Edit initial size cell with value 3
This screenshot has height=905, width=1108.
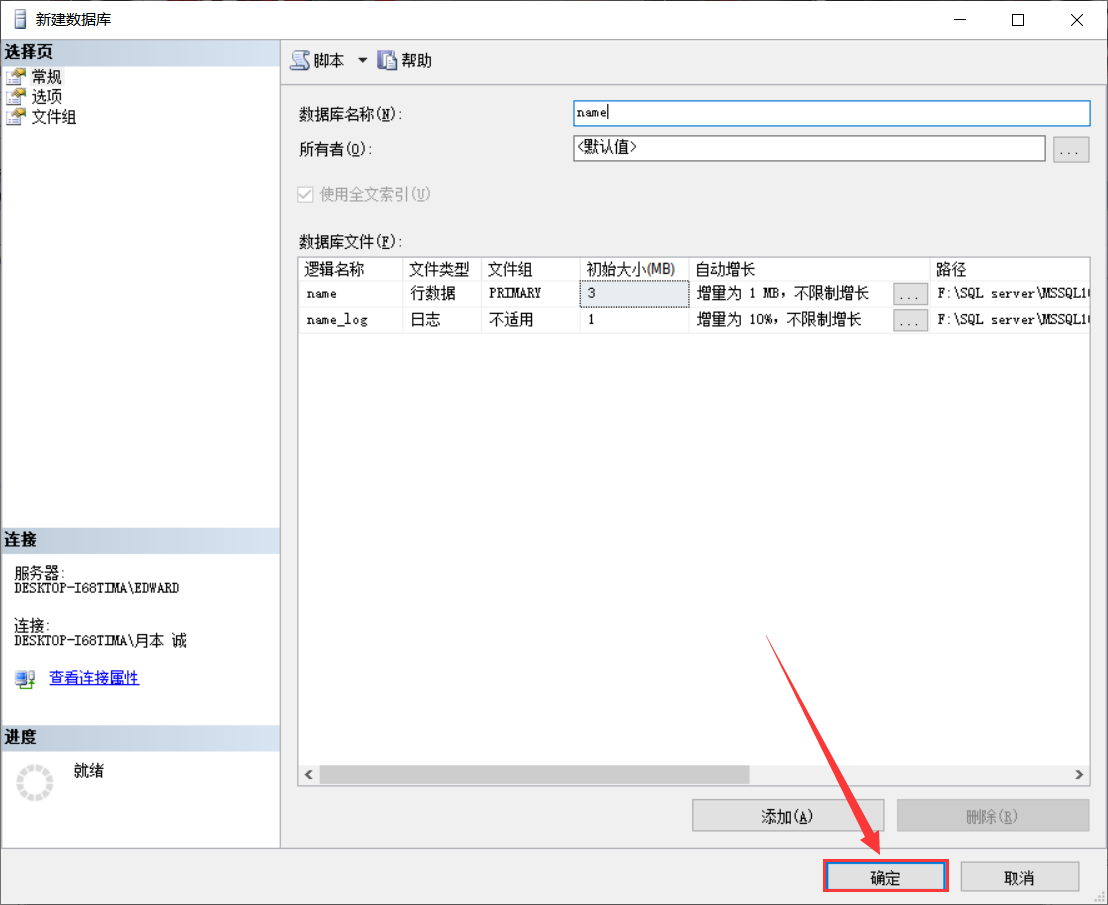[634, 294]
